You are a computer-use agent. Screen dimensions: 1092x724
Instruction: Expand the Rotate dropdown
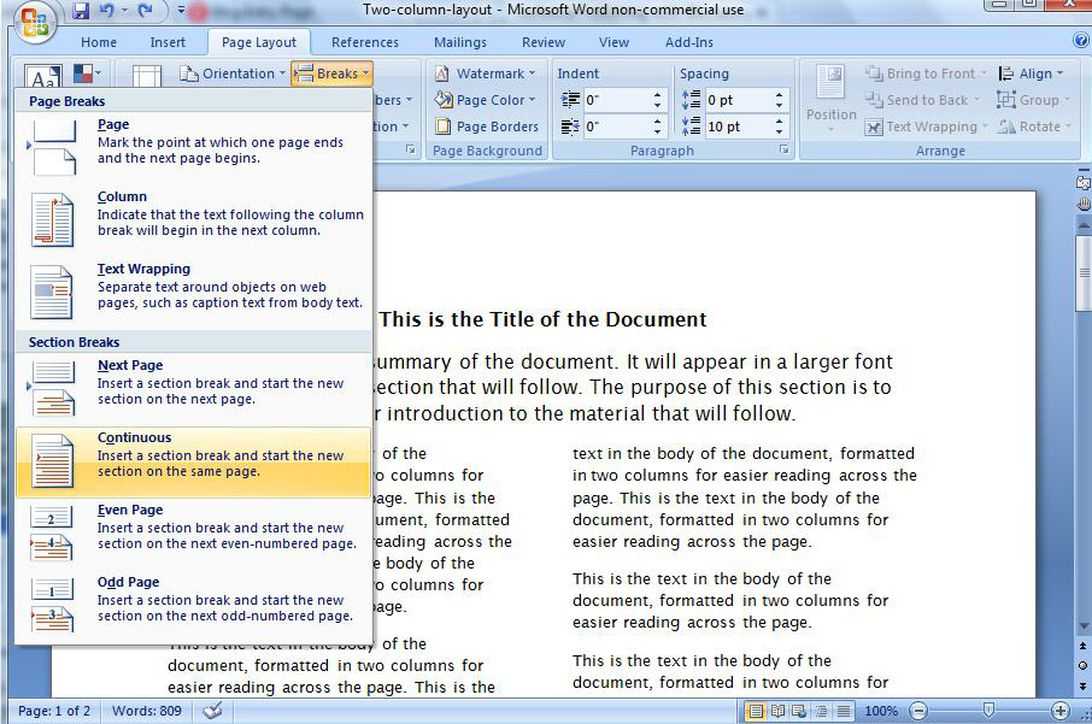[x=1034, y=127]
